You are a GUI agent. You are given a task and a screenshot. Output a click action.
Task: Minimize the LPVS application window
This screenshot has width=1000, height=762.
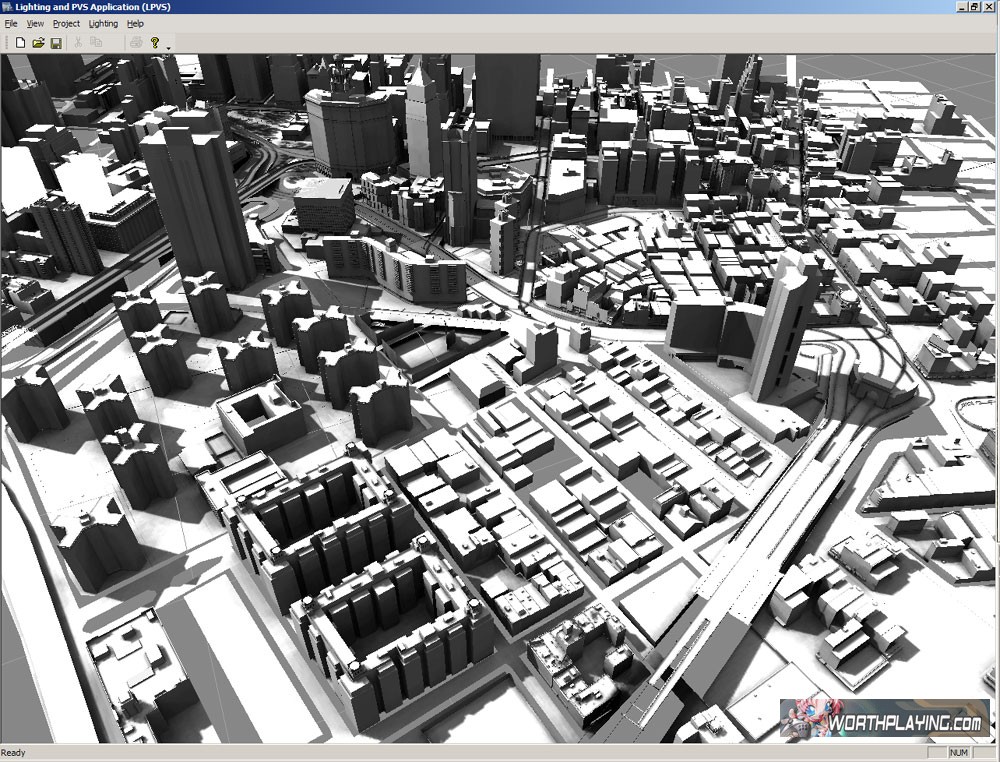coord(962,6)
